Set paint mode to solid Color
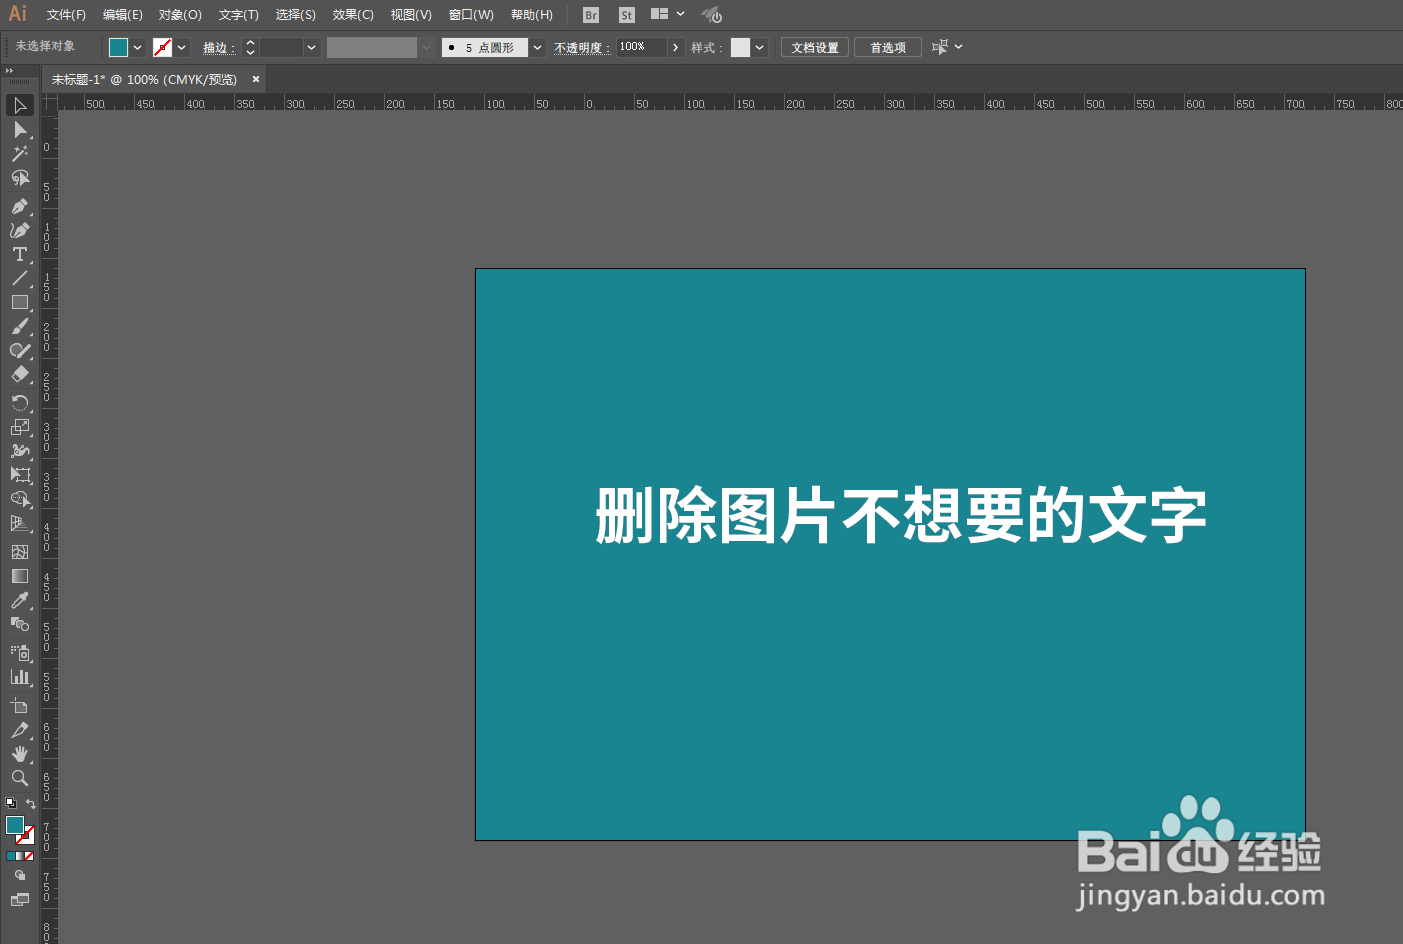 (11, 856)
